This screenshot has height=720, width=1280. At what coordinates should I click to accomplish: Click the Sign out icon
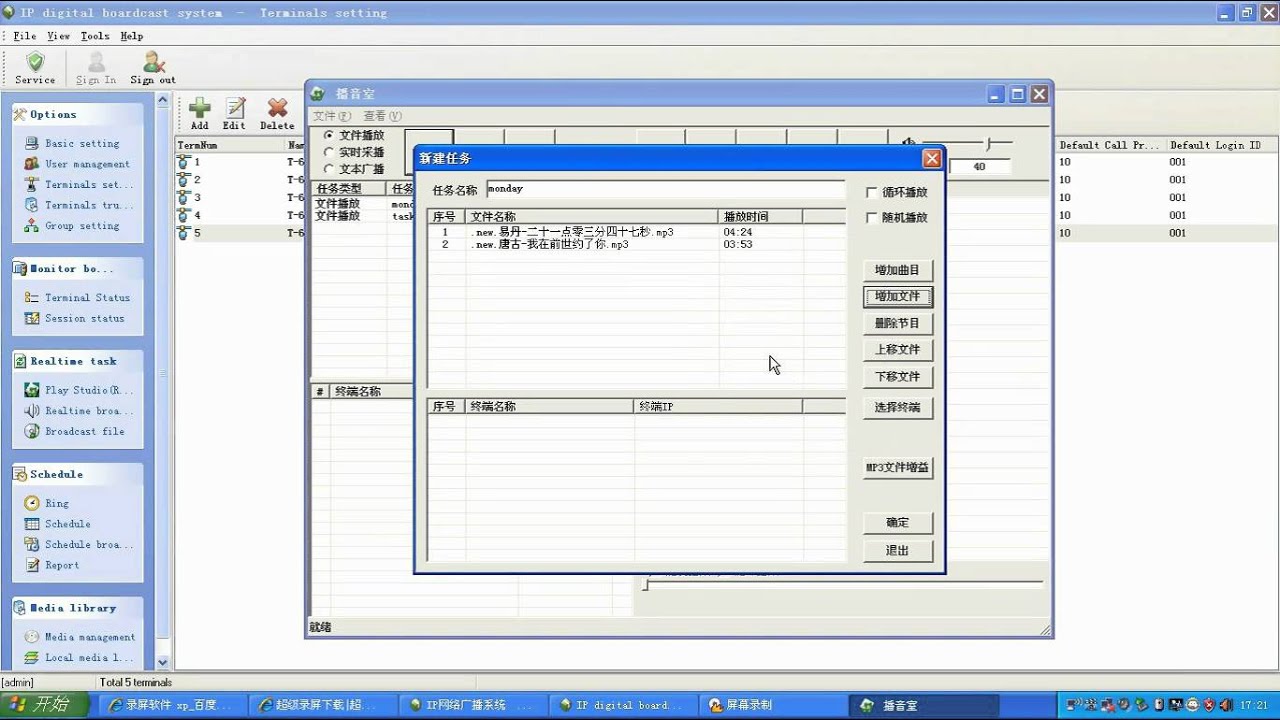point(153,62)
